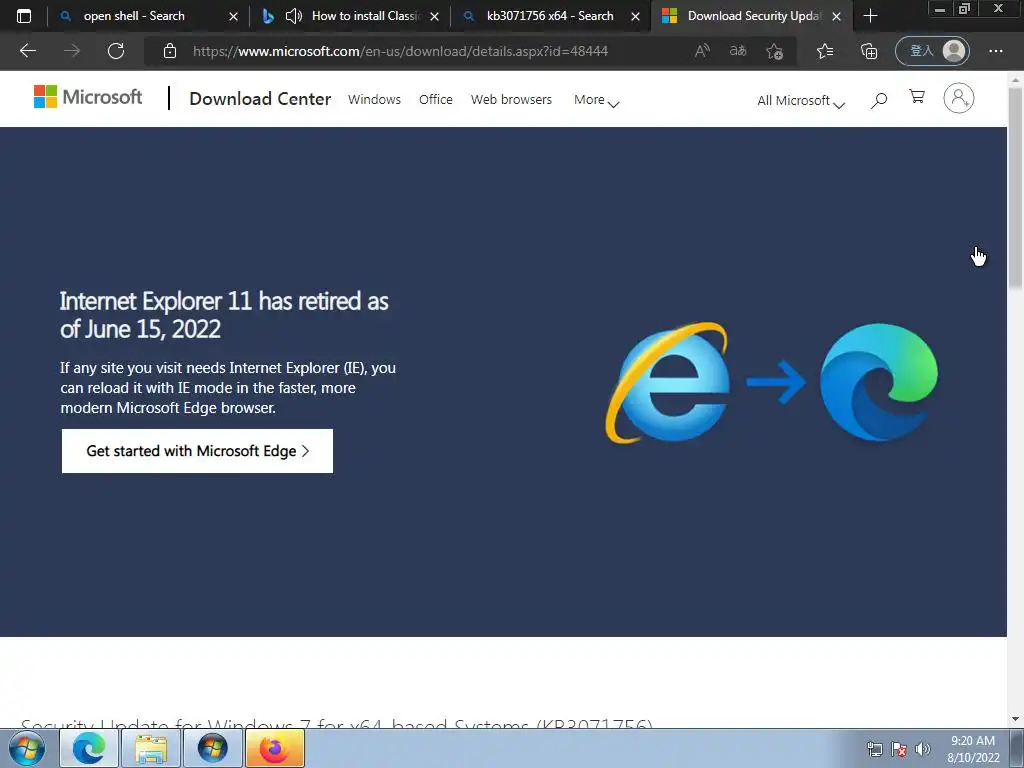Click the Microsoft Edge logo image
Image resolution: width=1024 pixels, height=768 pixels.
click(878, 382)
